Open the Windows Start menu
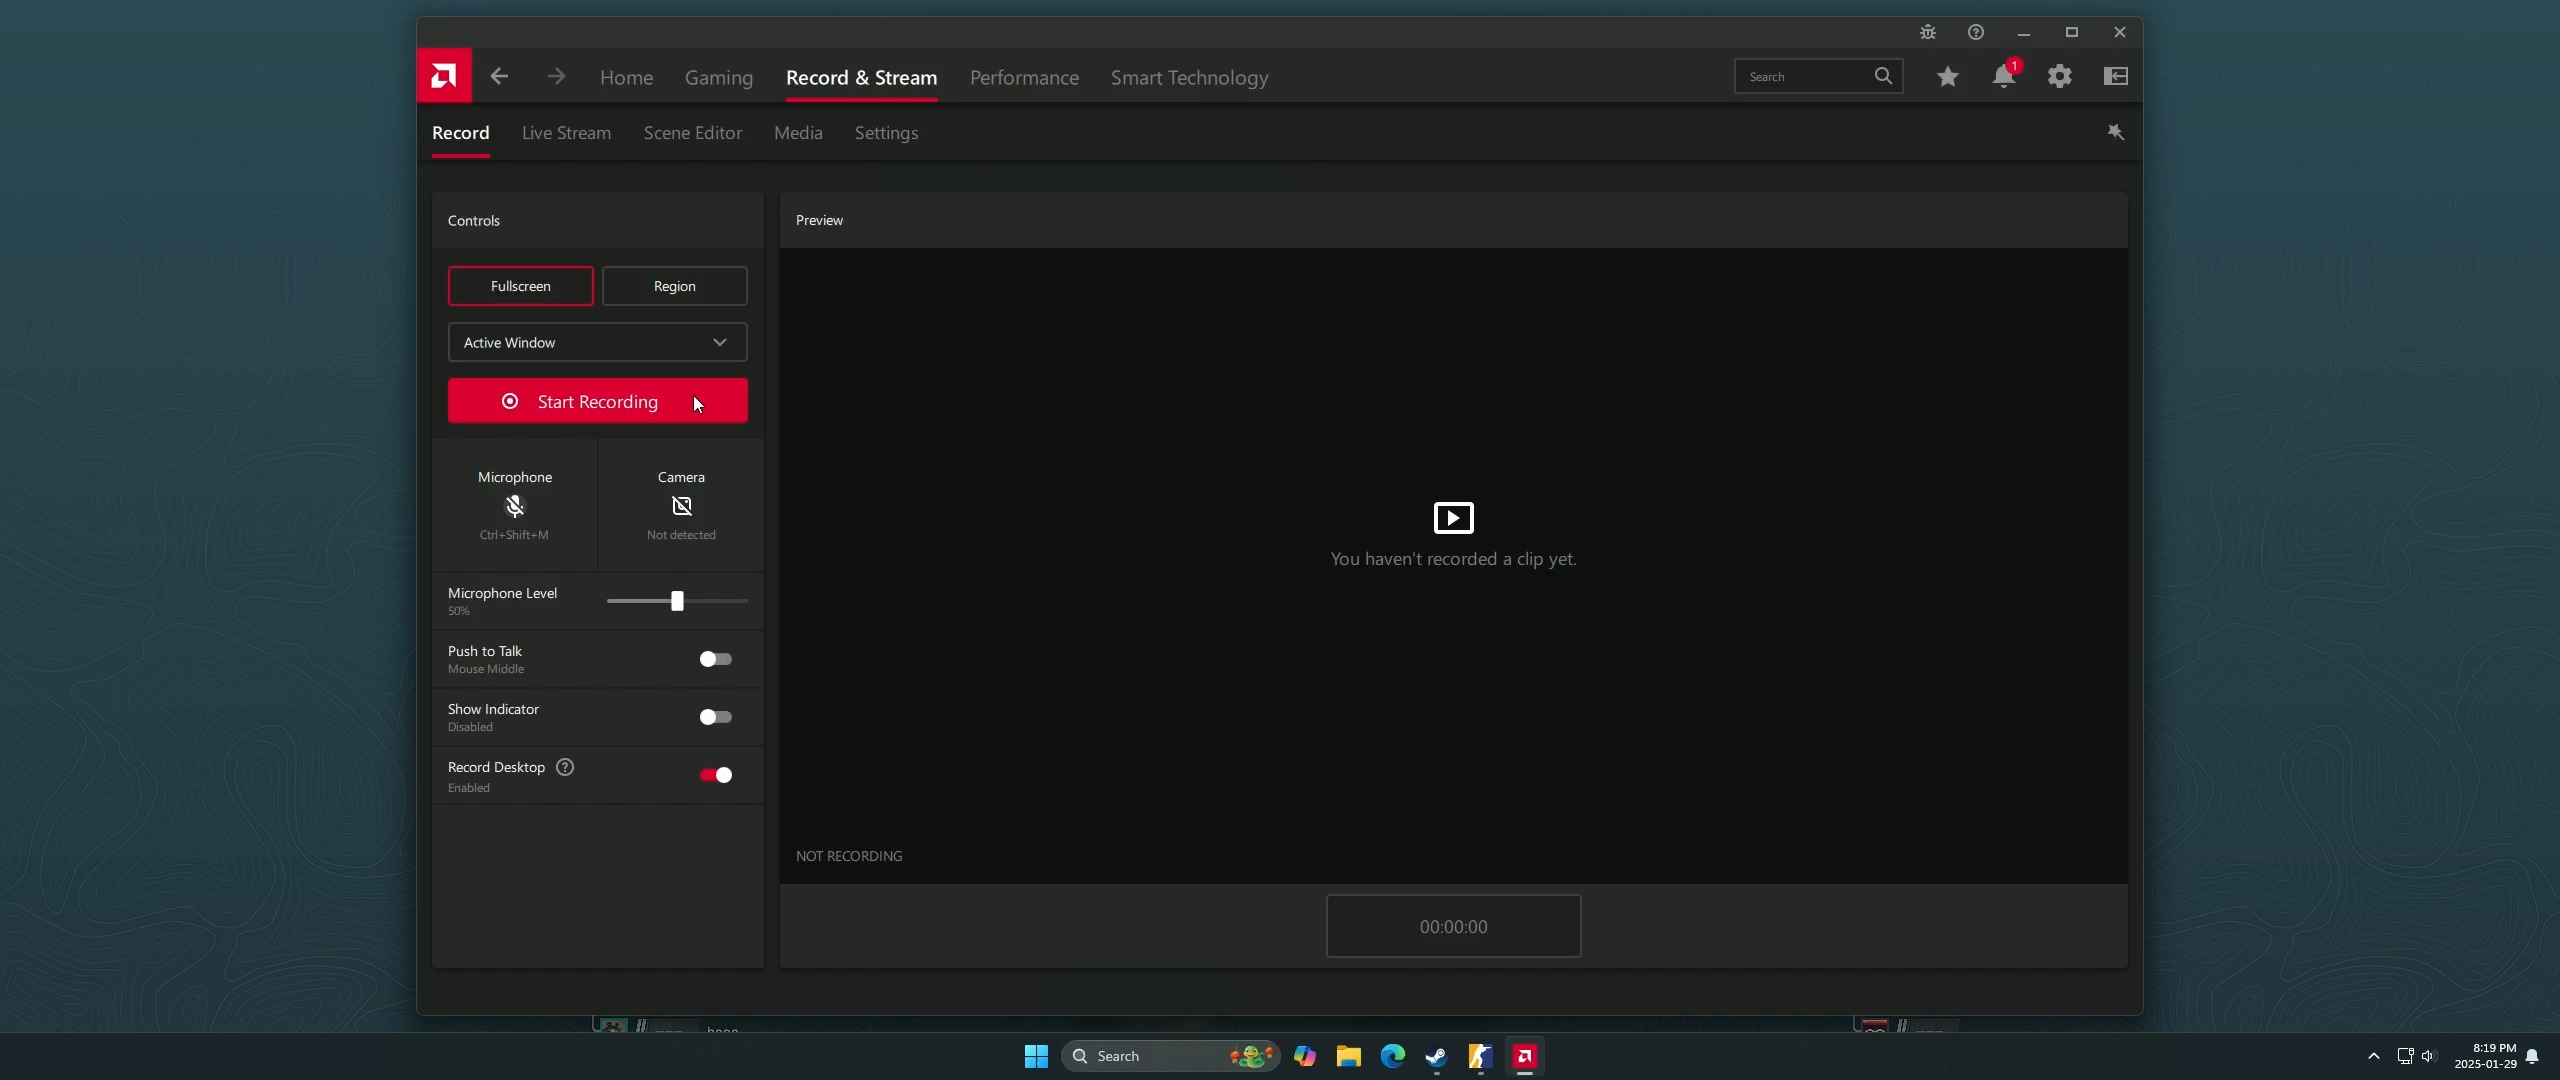Image resolution: width=2560 pixels, height=1080 pixels. pyautogui.click(x=1036, y=1056)
